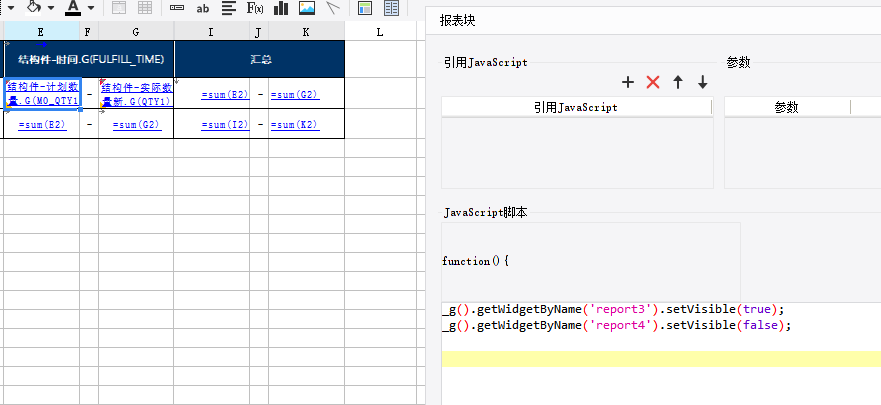Click the '报表块' dialog title
The height and width of the screenshot is (405, 881).
(x=458, y=21)
